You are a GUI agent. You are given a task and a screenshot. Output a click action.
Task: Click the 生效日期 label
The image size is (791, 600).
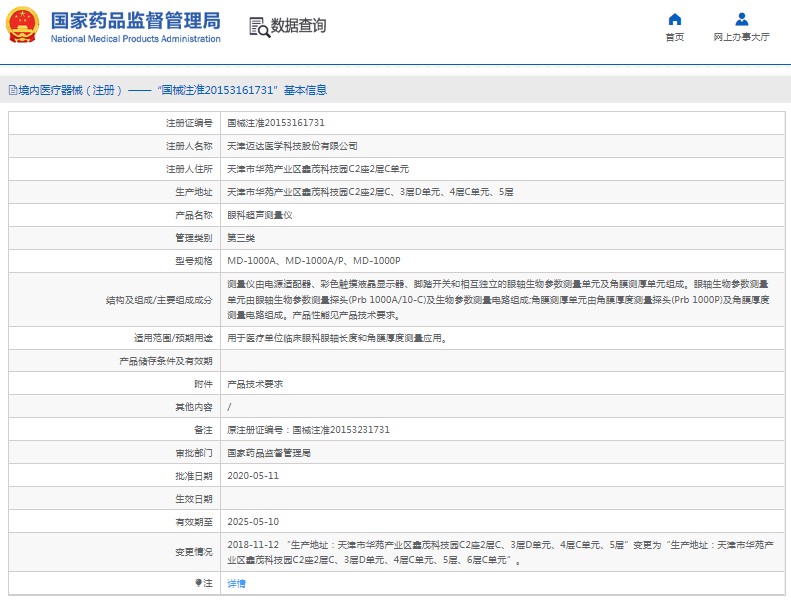194,499
